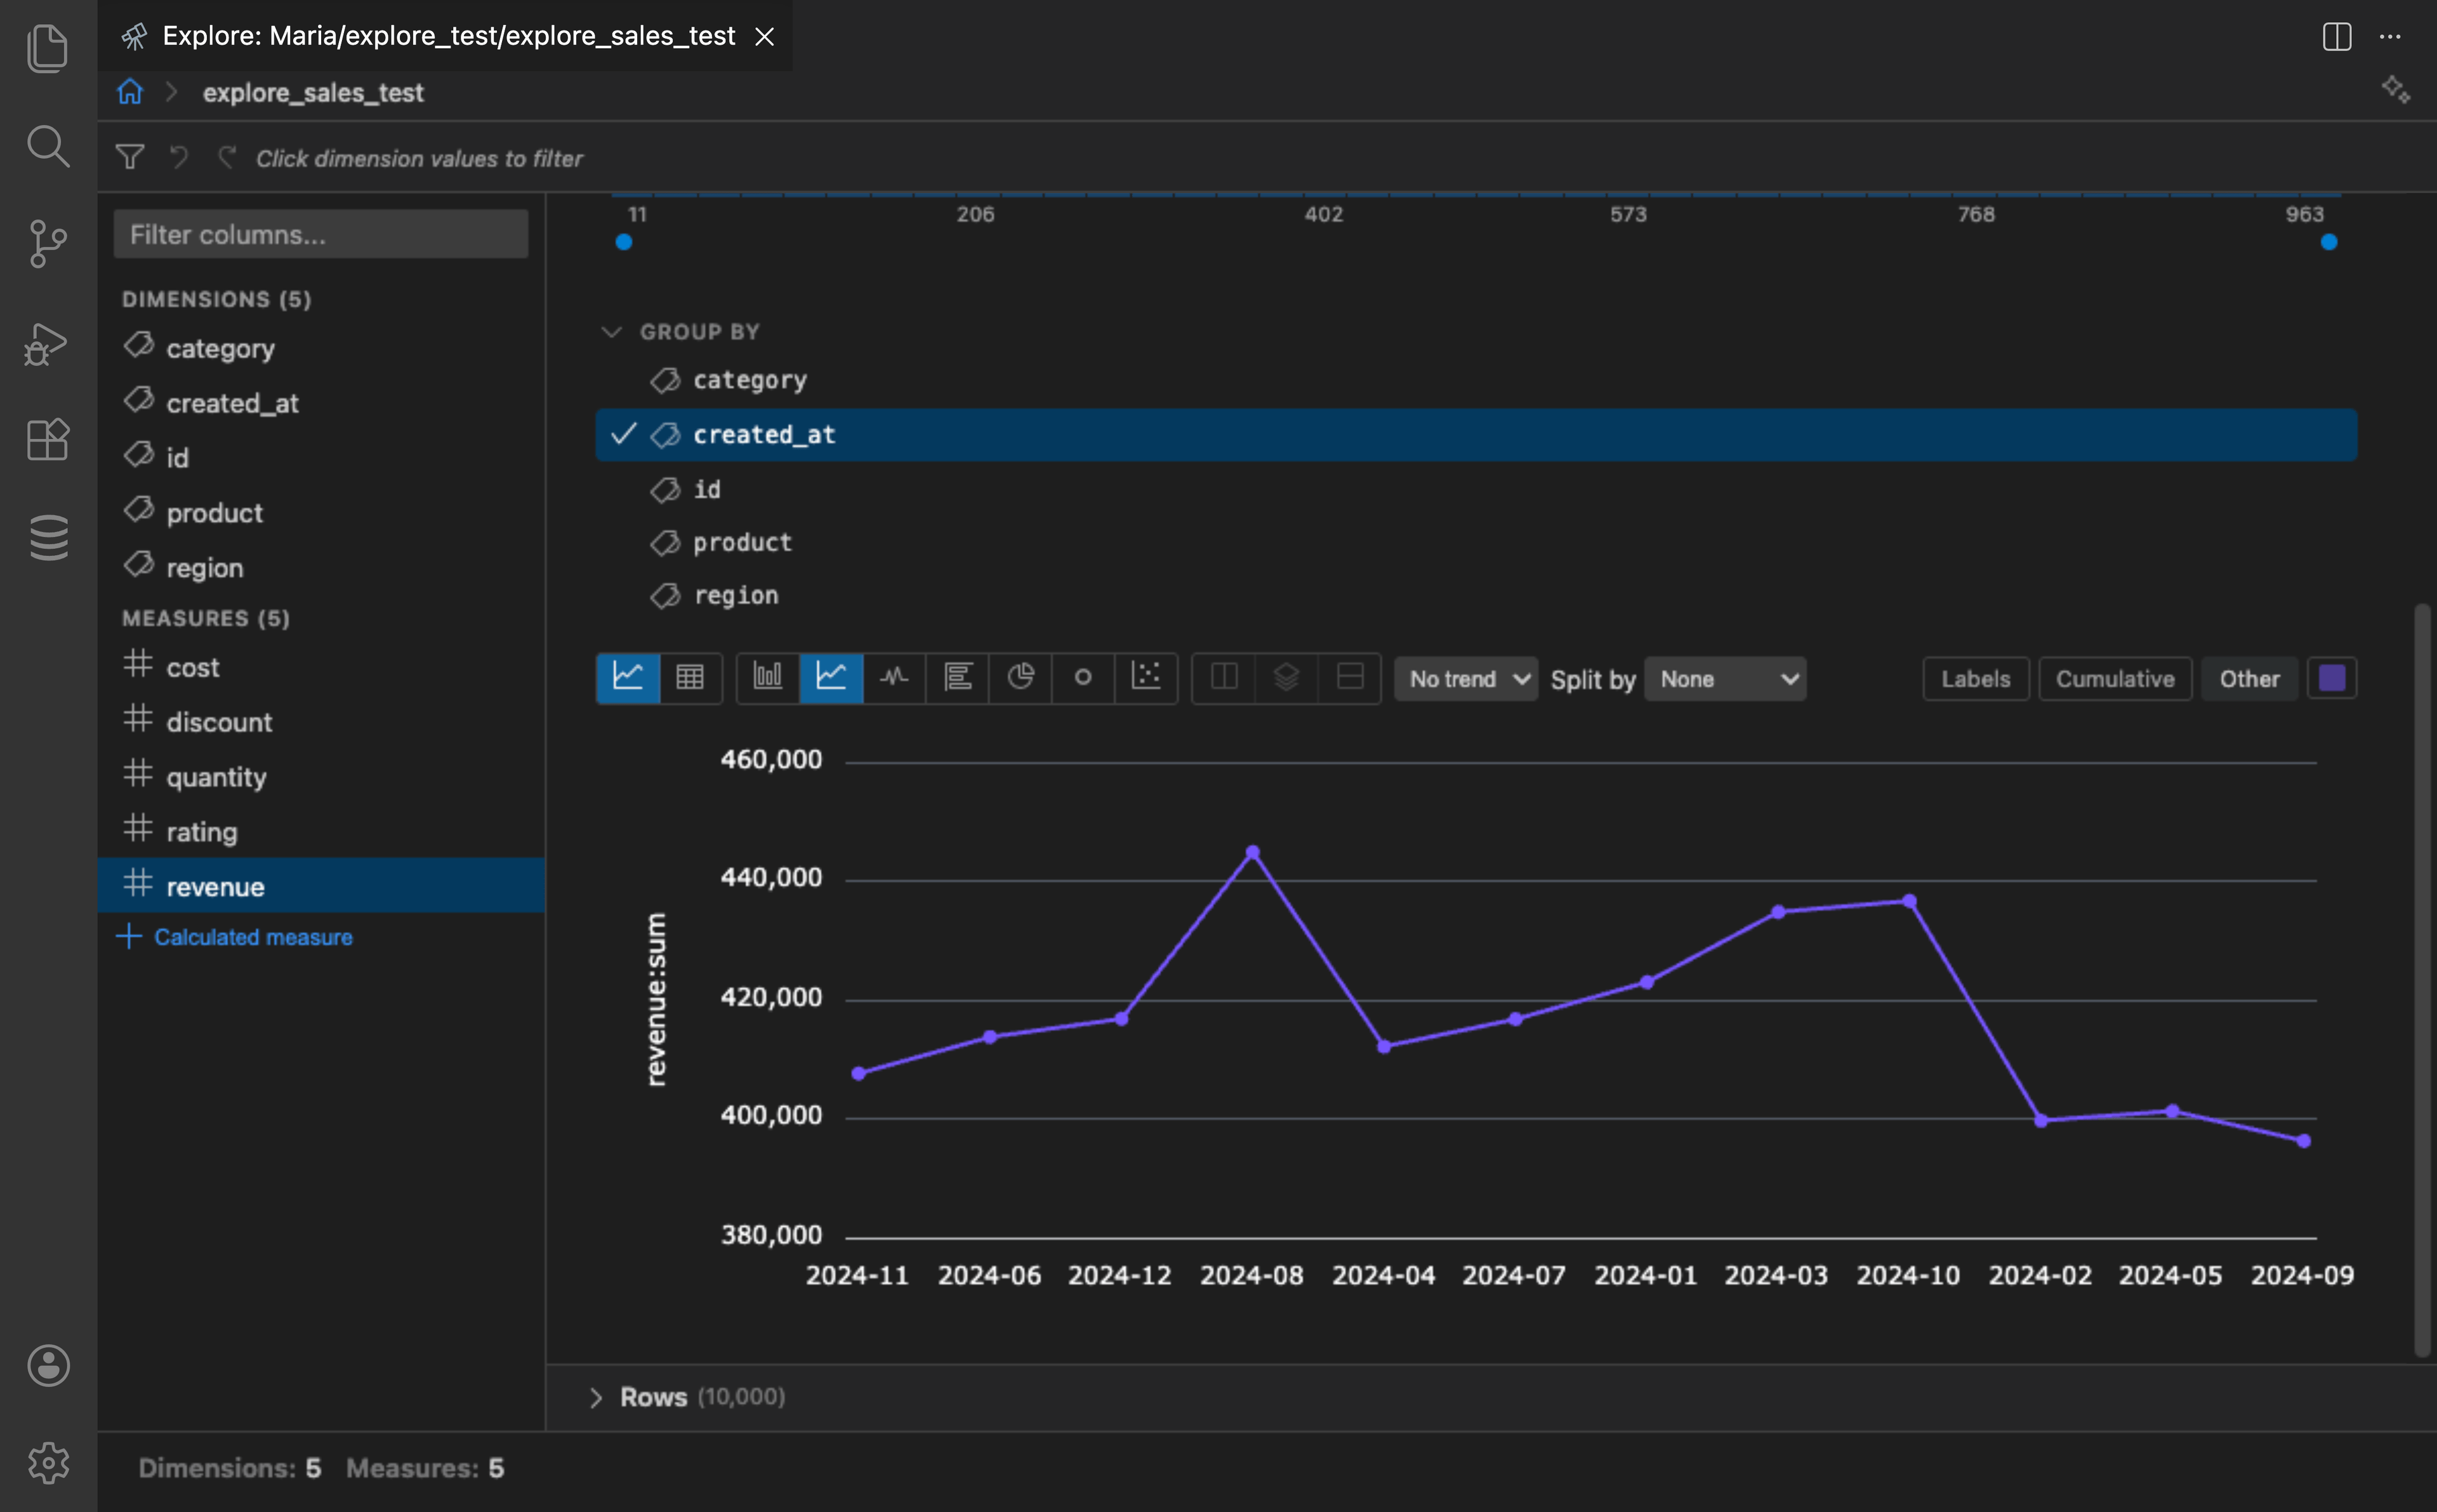
Task: Click the purple chart color swatch
Action: pyautogui.click(x=2331, y=679)
